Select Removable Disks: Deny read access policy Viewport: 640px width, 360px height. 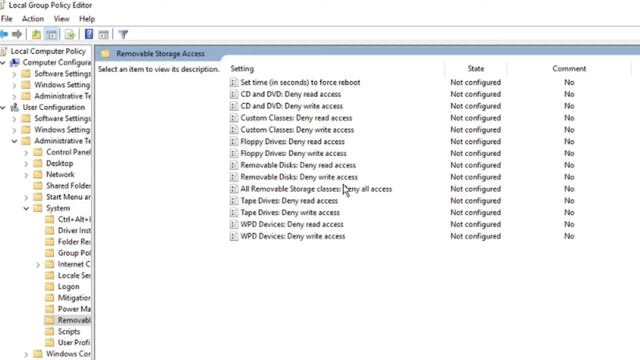pos(298,165)
